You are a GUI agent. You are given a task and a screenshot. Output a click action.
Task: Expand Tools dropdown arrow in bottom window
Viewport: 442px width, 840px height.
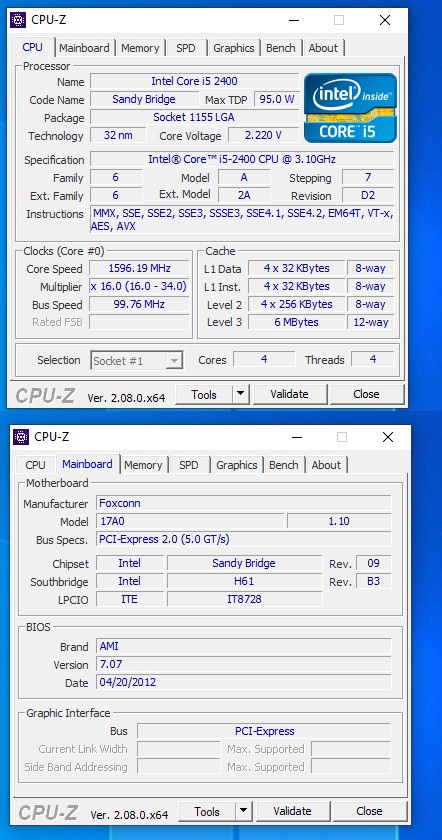click(244, 812)
